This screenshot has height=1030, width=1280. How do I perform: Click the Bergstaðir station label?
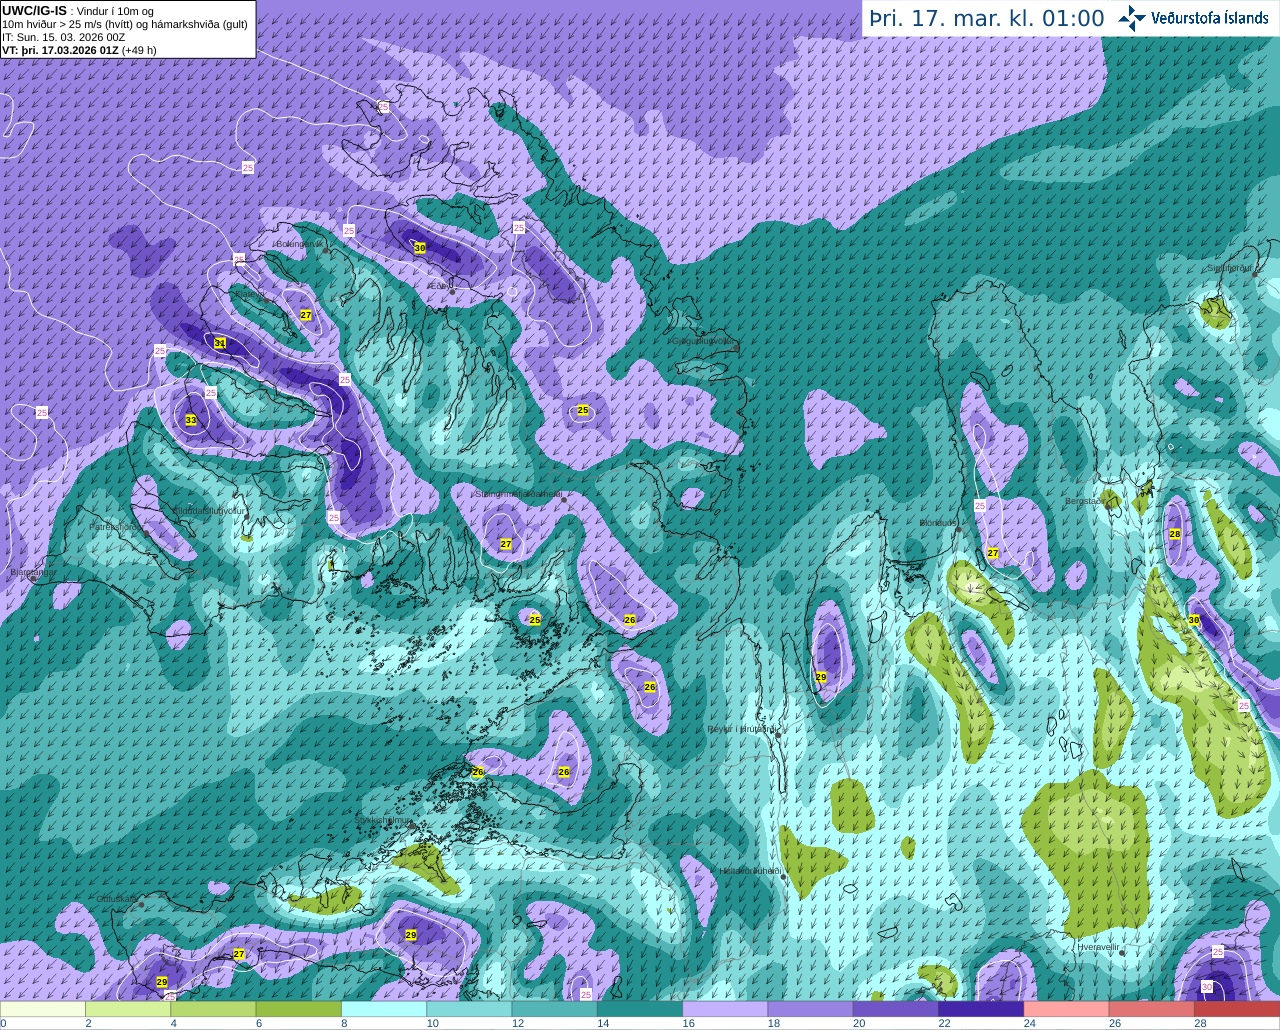[x=1084, y=500]
